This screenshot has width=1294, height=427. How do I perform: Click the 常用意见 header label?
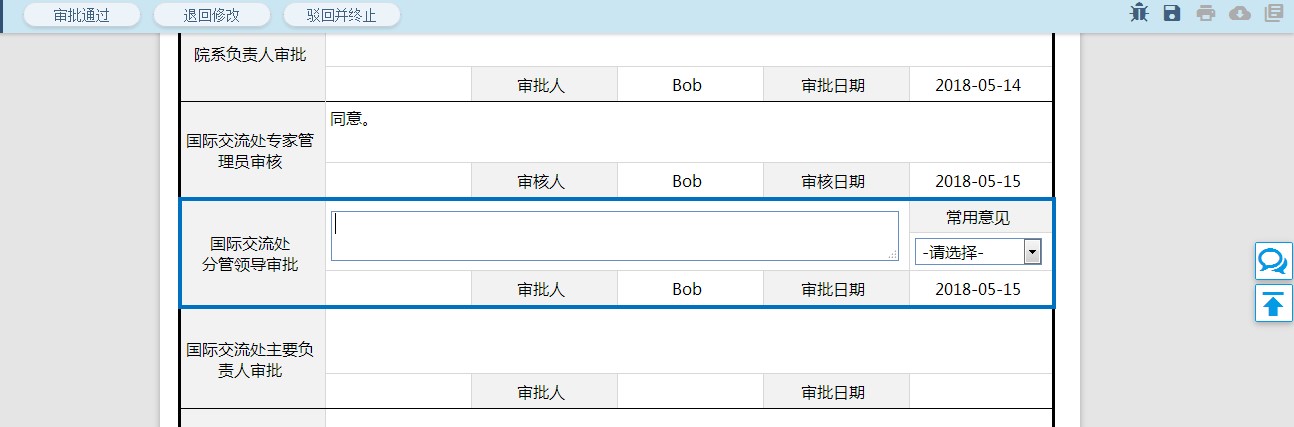978,217
